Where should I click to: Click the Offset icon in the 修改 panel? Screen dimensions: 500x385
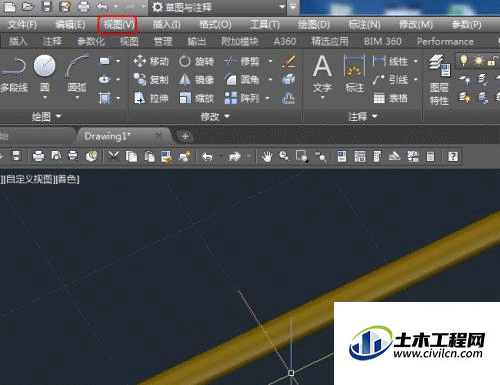(289, 98)
